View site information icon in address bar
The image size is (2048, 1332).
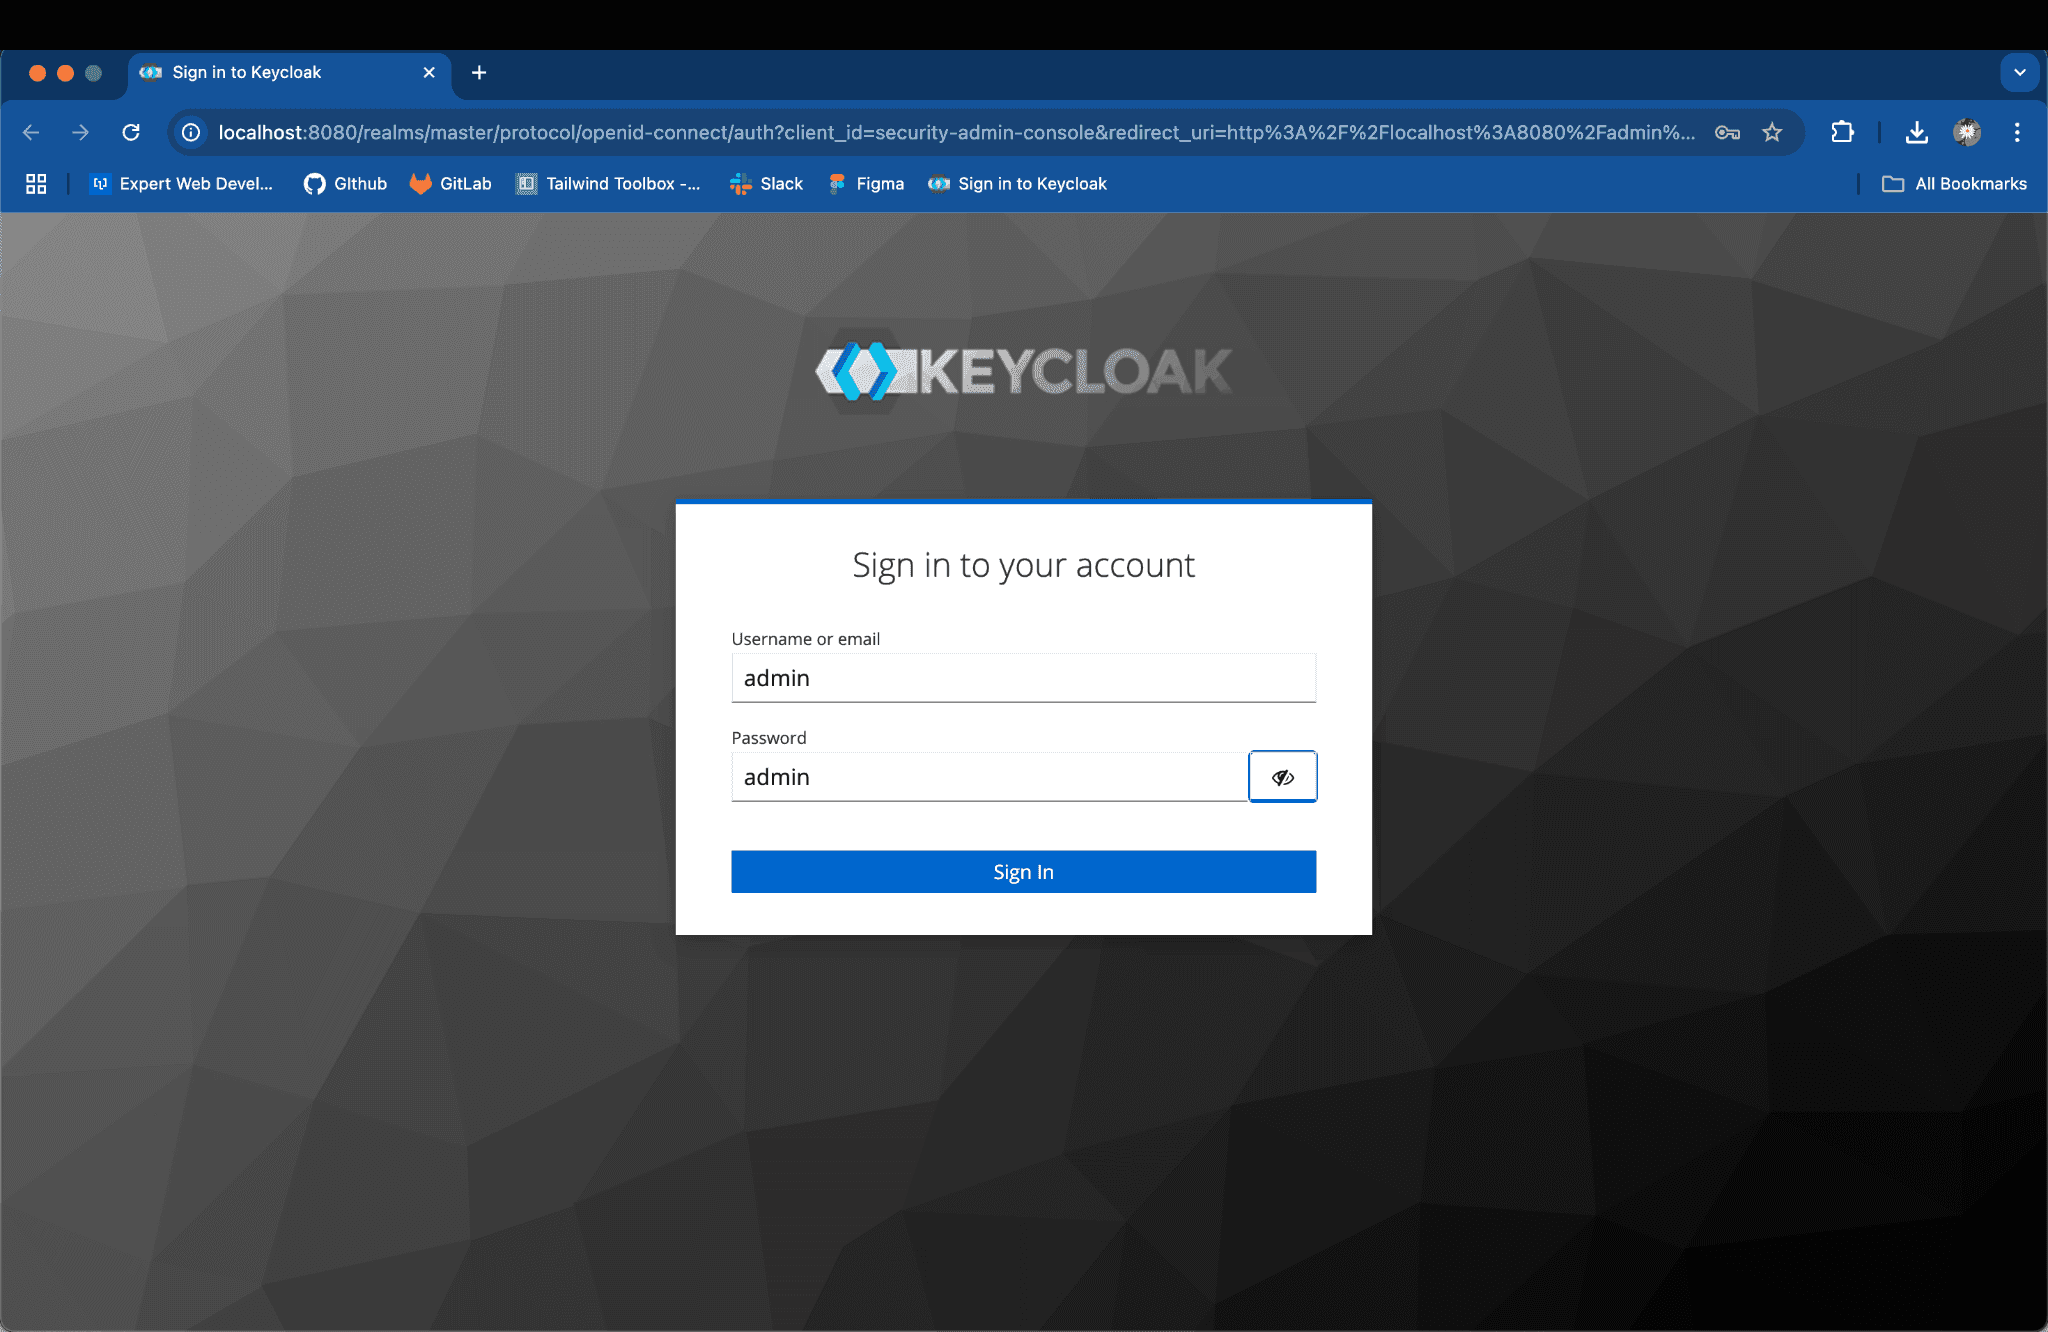191,132
